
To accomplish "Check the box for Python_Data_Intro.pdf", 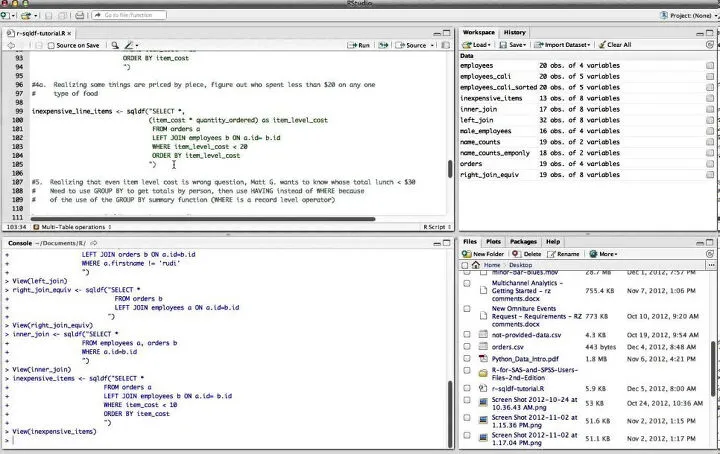I will (467, 359).
